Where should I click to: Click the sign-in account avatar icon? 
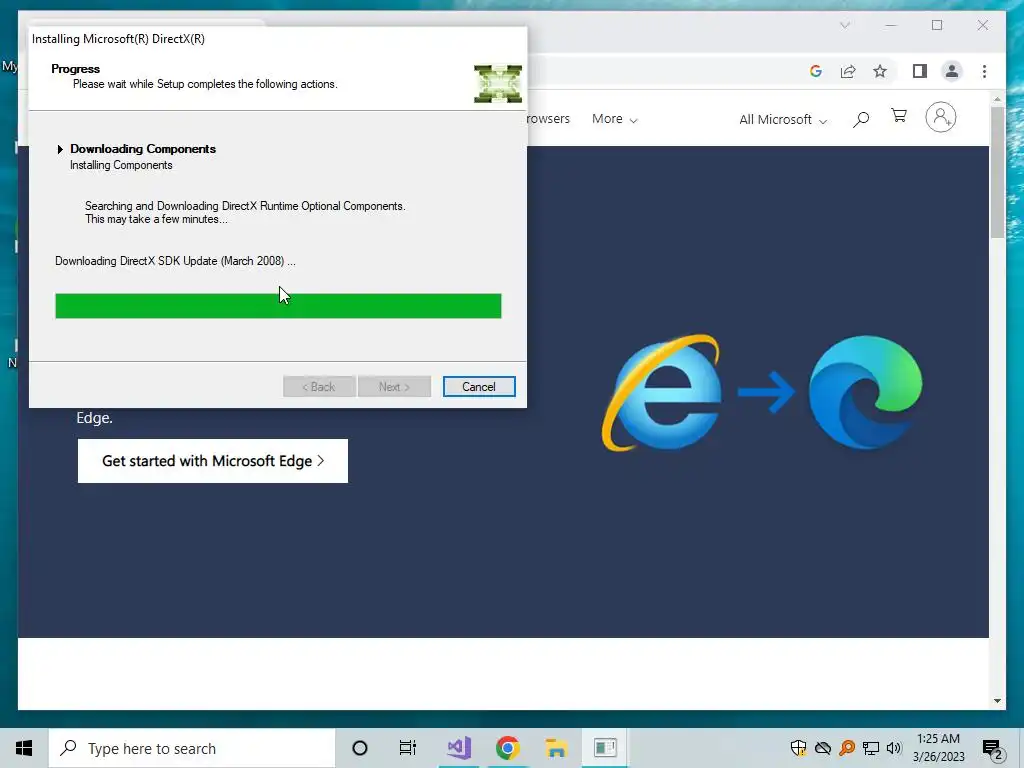[x=940, y=118]
